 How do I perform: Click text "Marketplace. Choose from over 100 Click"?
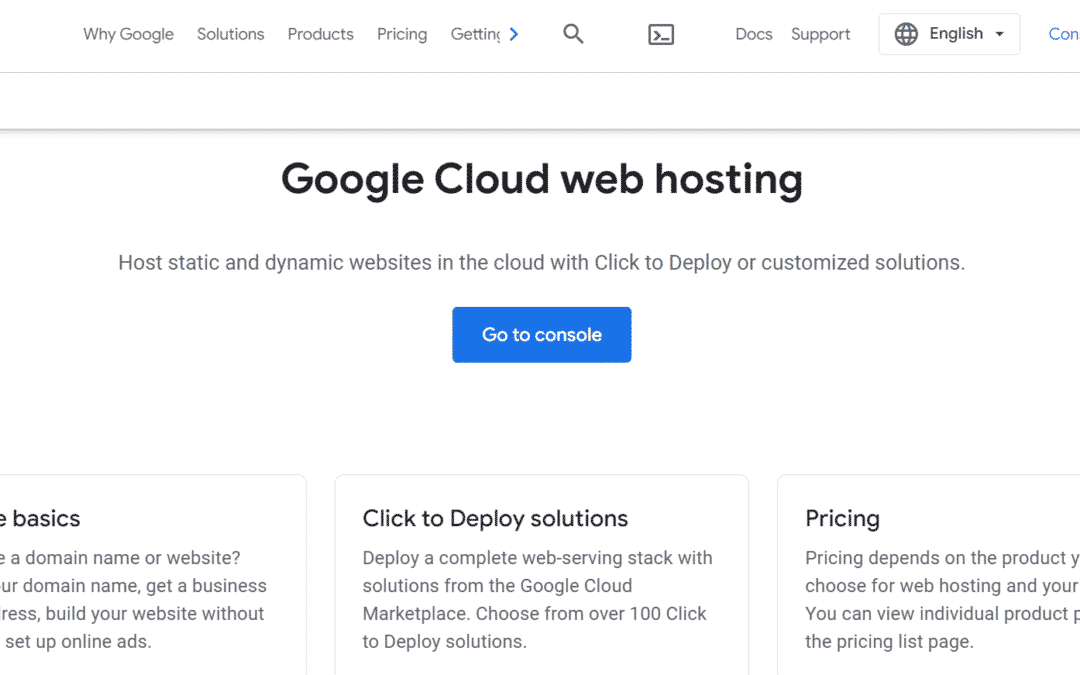(534, 614)
